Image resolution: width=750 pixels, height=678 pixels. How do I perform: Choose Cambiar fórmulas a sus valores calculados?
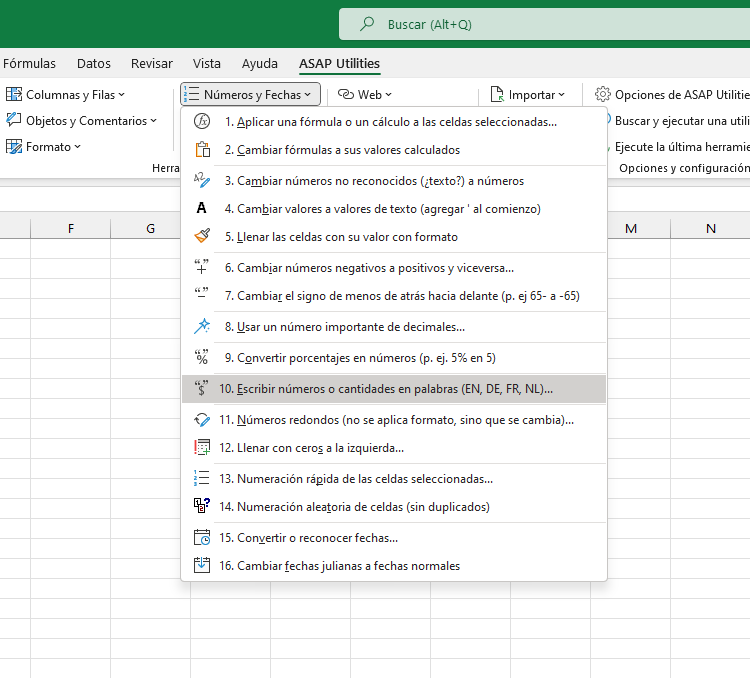[394, 150]
